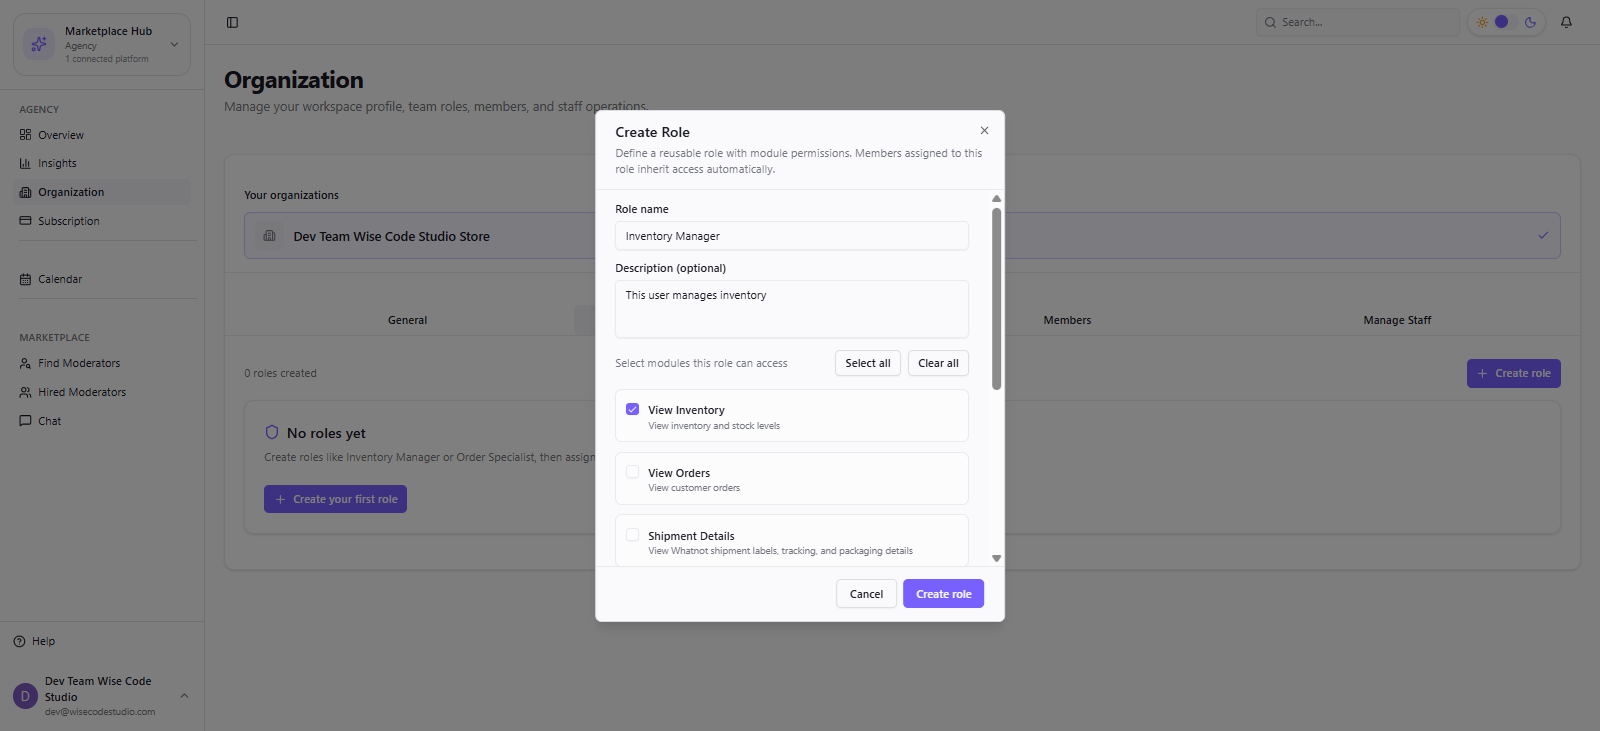Click the '0 roles created' text
1600x731 pixels.
pos(280,373)
